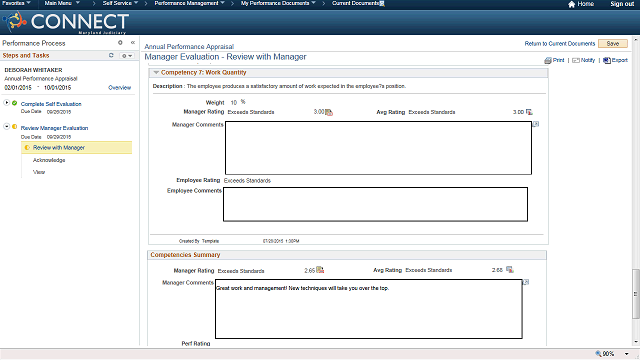The image size is (640, 360).
Task: Click the Employee Rating Exceeds Standards value
Action: [247, 180]
